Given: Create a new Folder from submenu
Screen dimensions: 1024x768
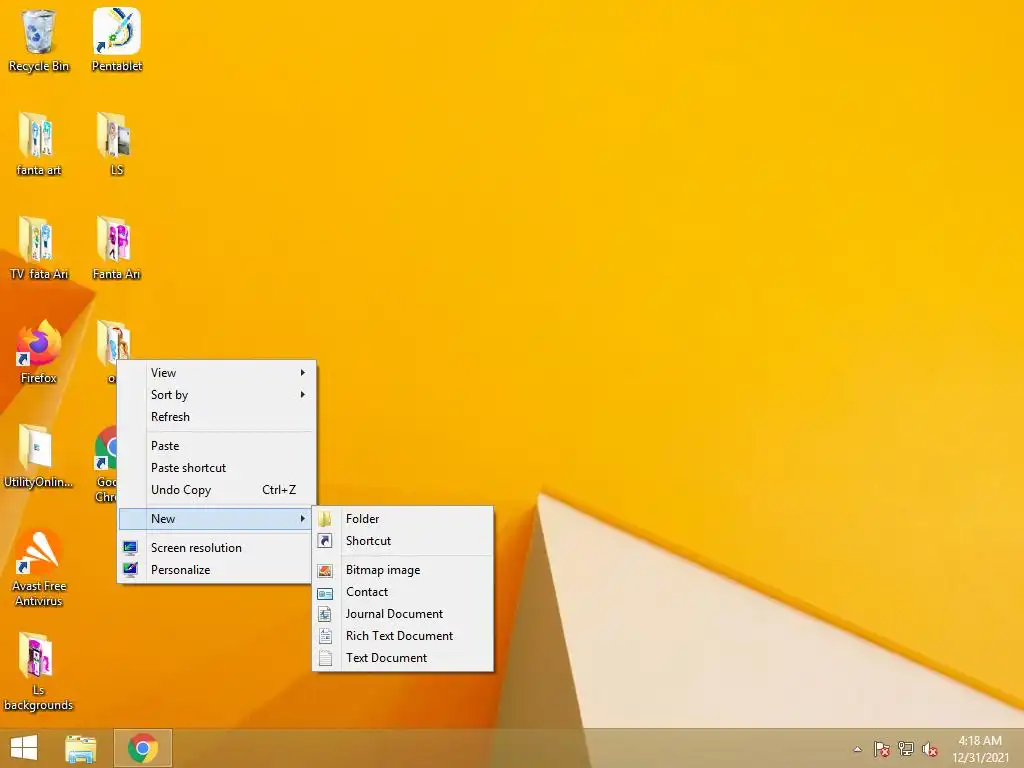Looking at the screenshot, I should click(403, 519).
